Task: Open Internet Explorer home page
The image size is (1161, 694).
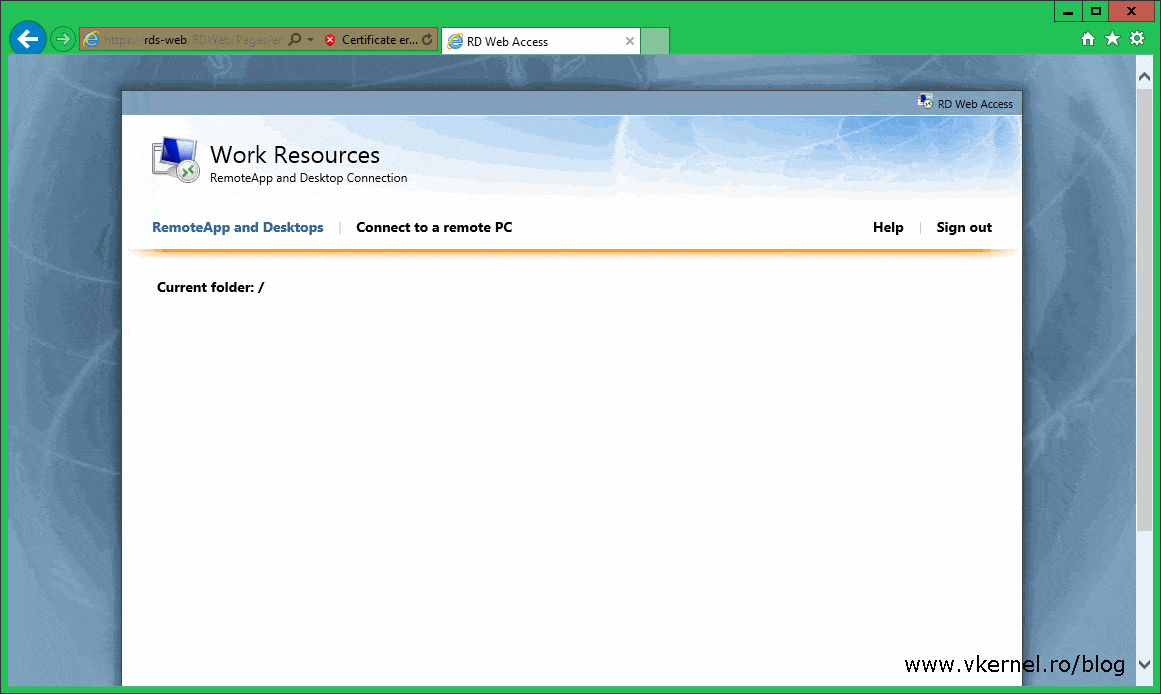Action: pos(1087,38)
